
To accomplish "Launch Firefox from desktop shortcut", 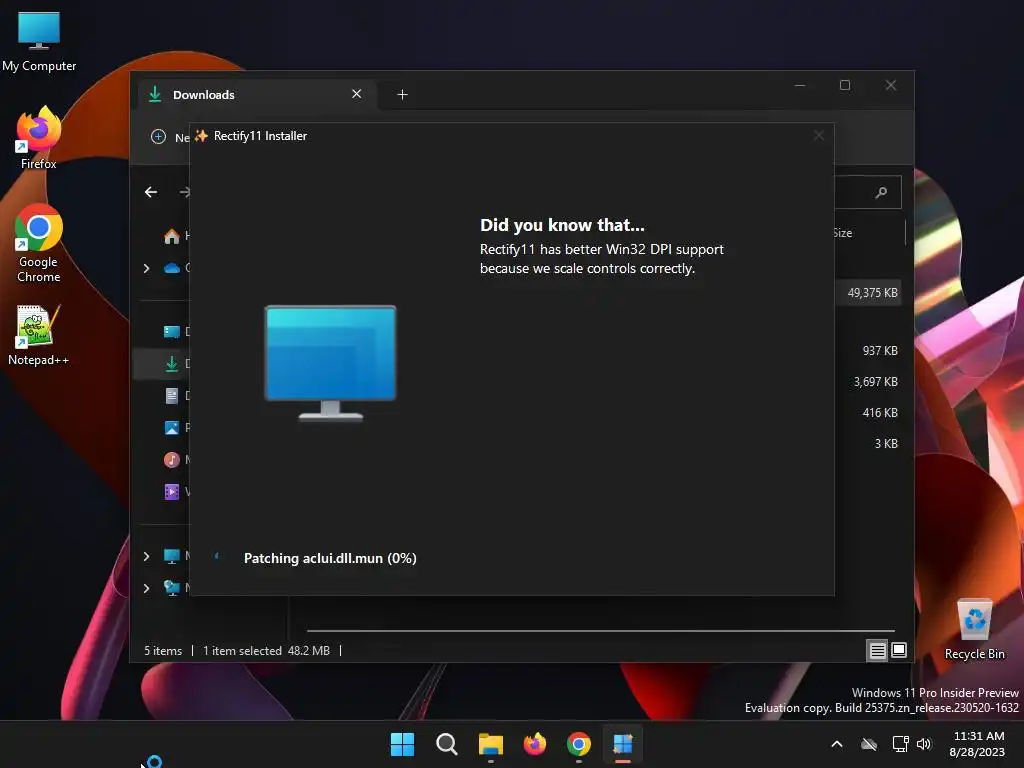I will (39, 138).
